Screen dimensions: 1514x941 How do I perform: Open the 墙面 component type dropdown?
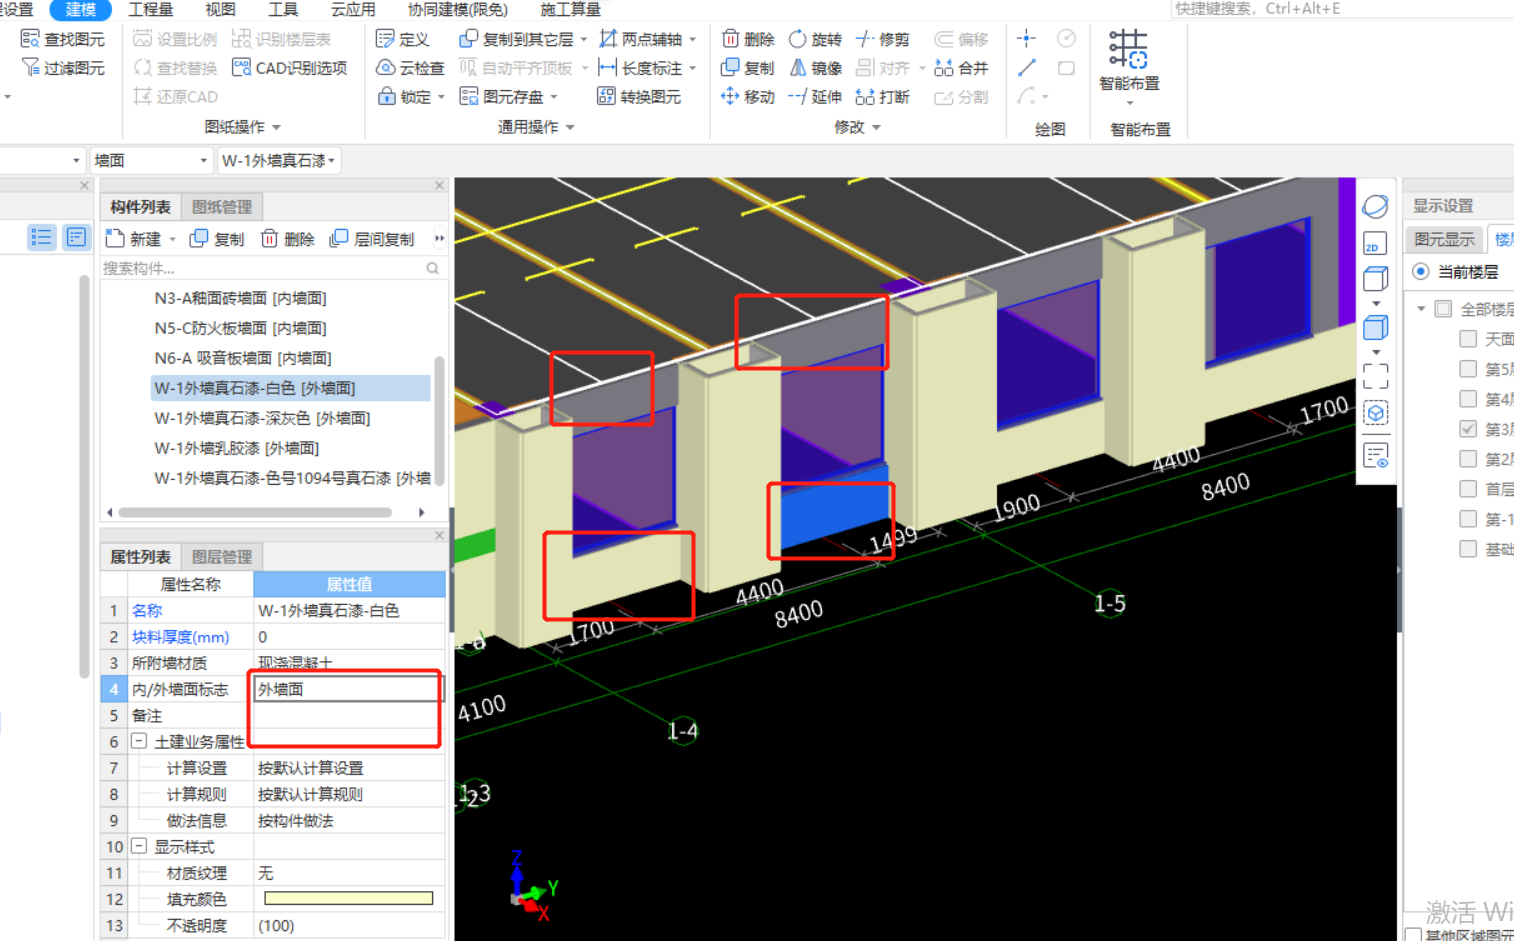click(151, 160)
